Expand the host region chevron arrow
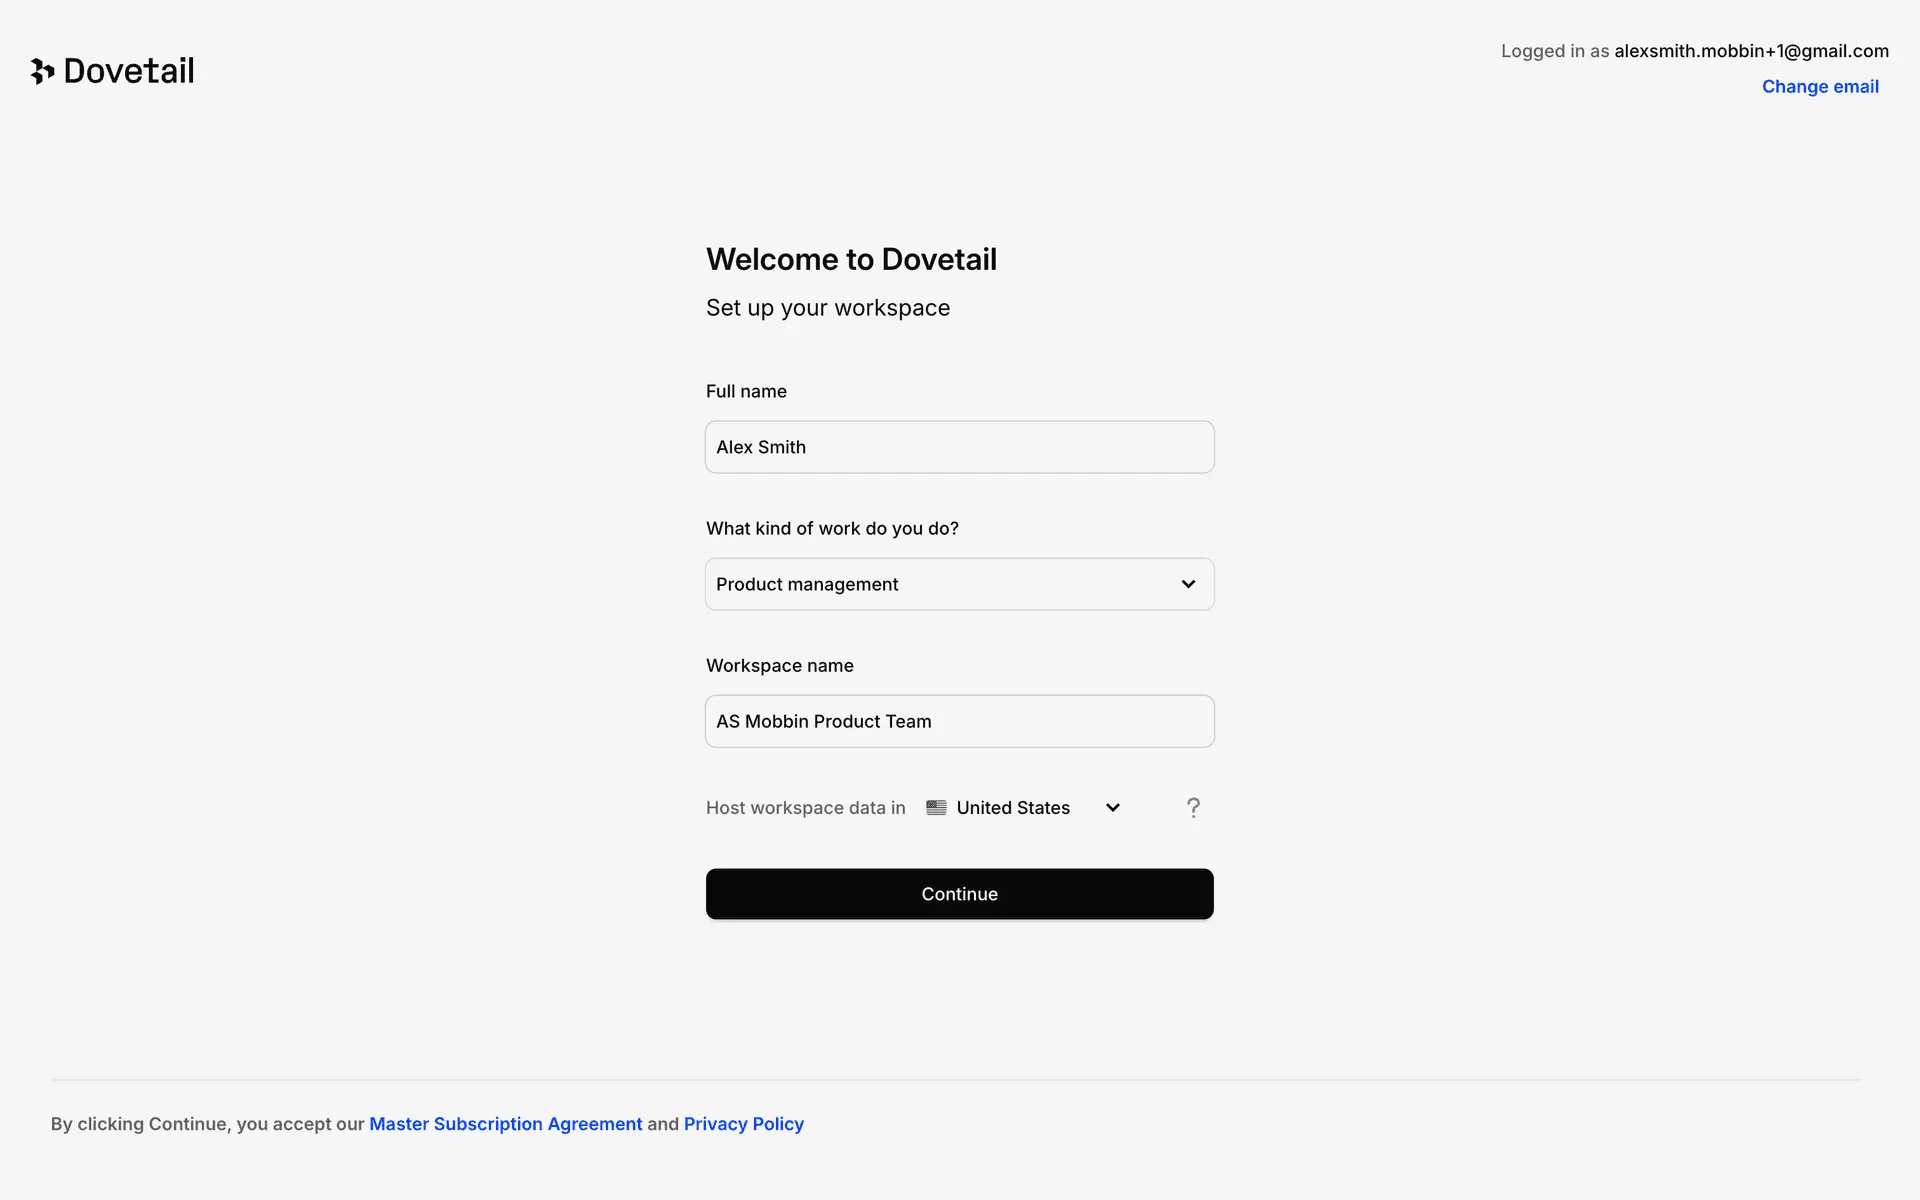 pos(1113,808)
